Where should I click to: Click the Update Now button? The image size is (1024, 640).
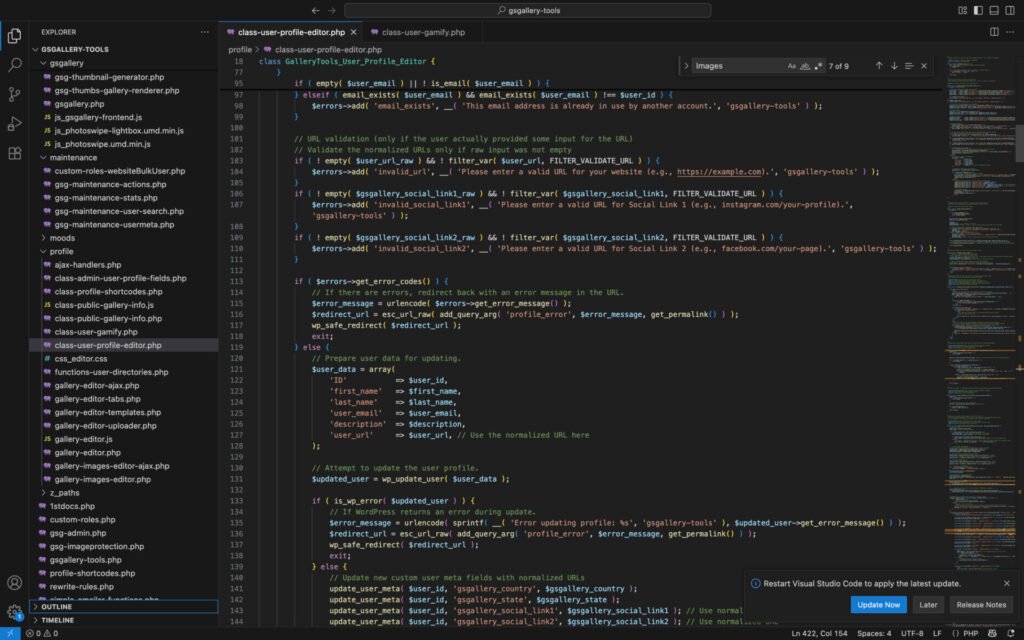click(x=878, y=604)
